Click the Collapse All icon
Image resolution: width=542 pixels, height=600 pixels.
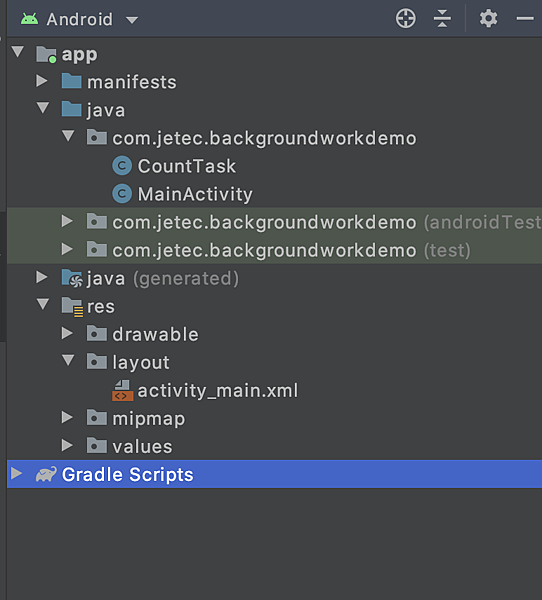[x=442, y=18]
